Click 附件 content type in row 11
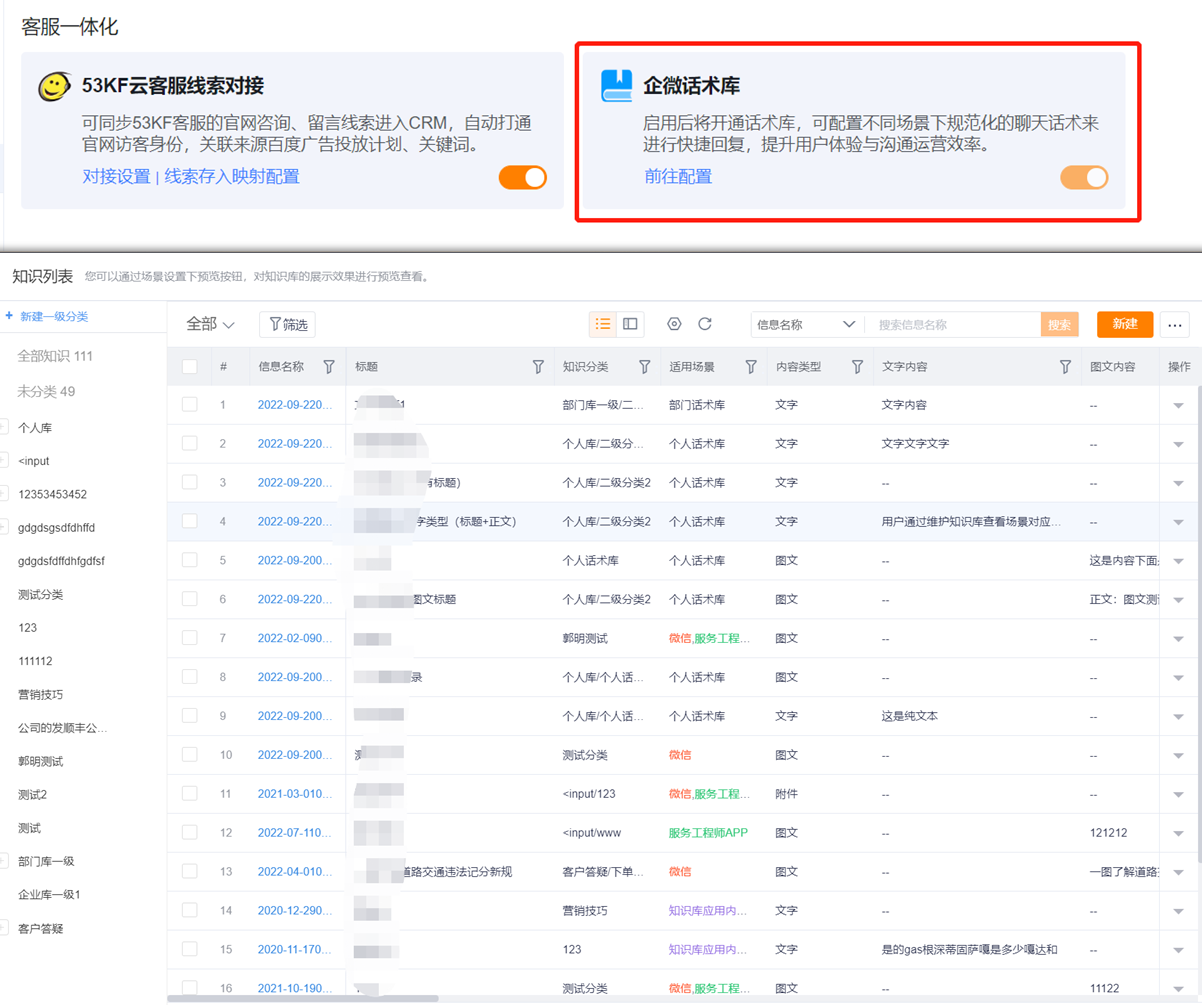 click(x=786, y=794)
